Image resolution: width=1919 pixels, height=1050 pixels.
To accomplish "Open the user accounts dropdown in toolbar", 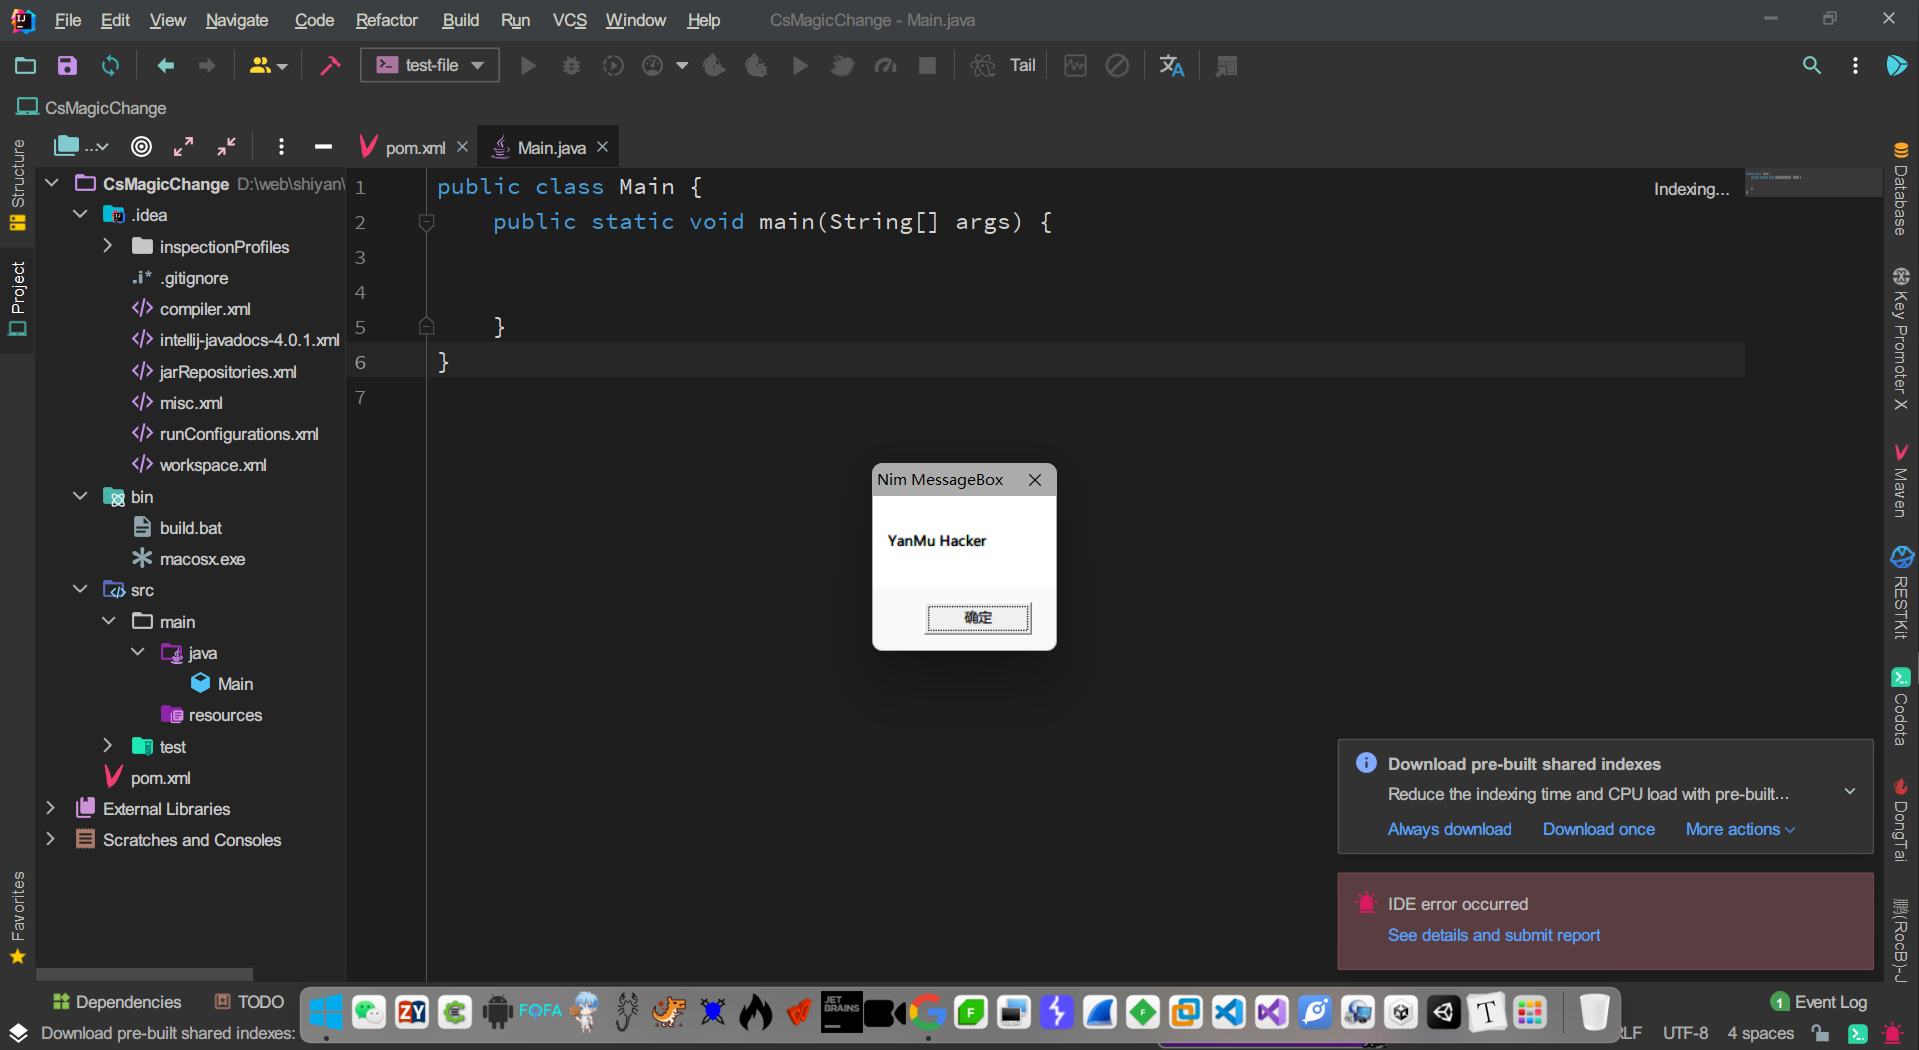I will [268, 66].
